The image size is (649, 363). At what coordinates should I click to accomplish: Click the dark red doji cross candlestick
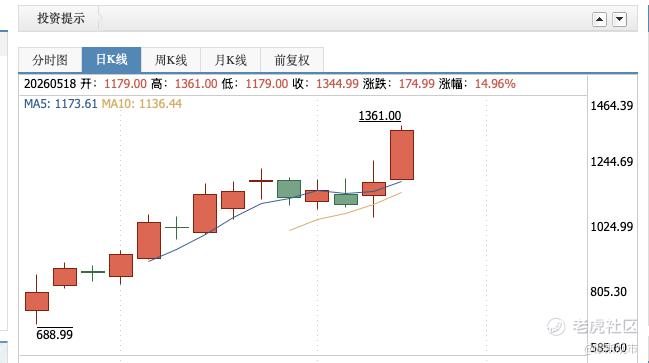point(261,181)
